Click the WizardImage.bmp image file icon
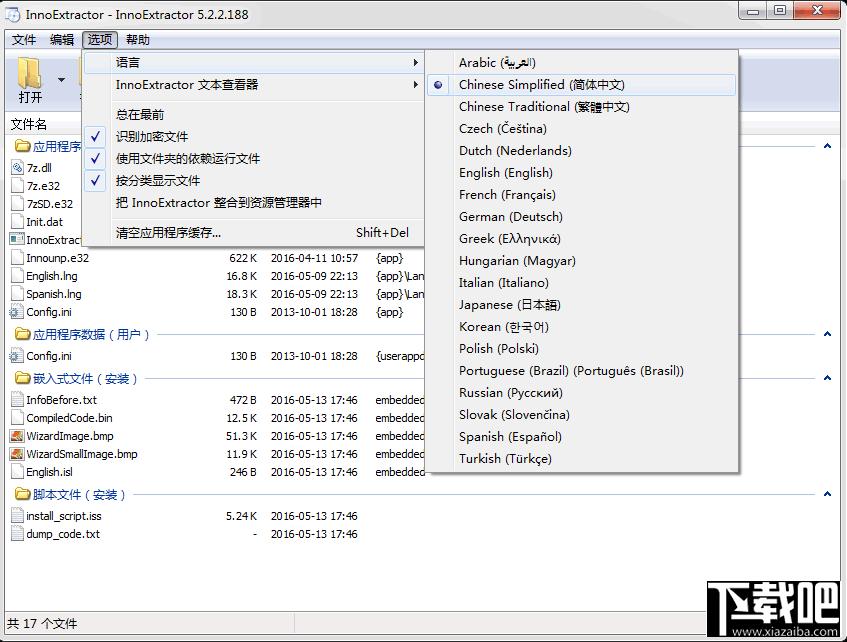 point(17,436)
